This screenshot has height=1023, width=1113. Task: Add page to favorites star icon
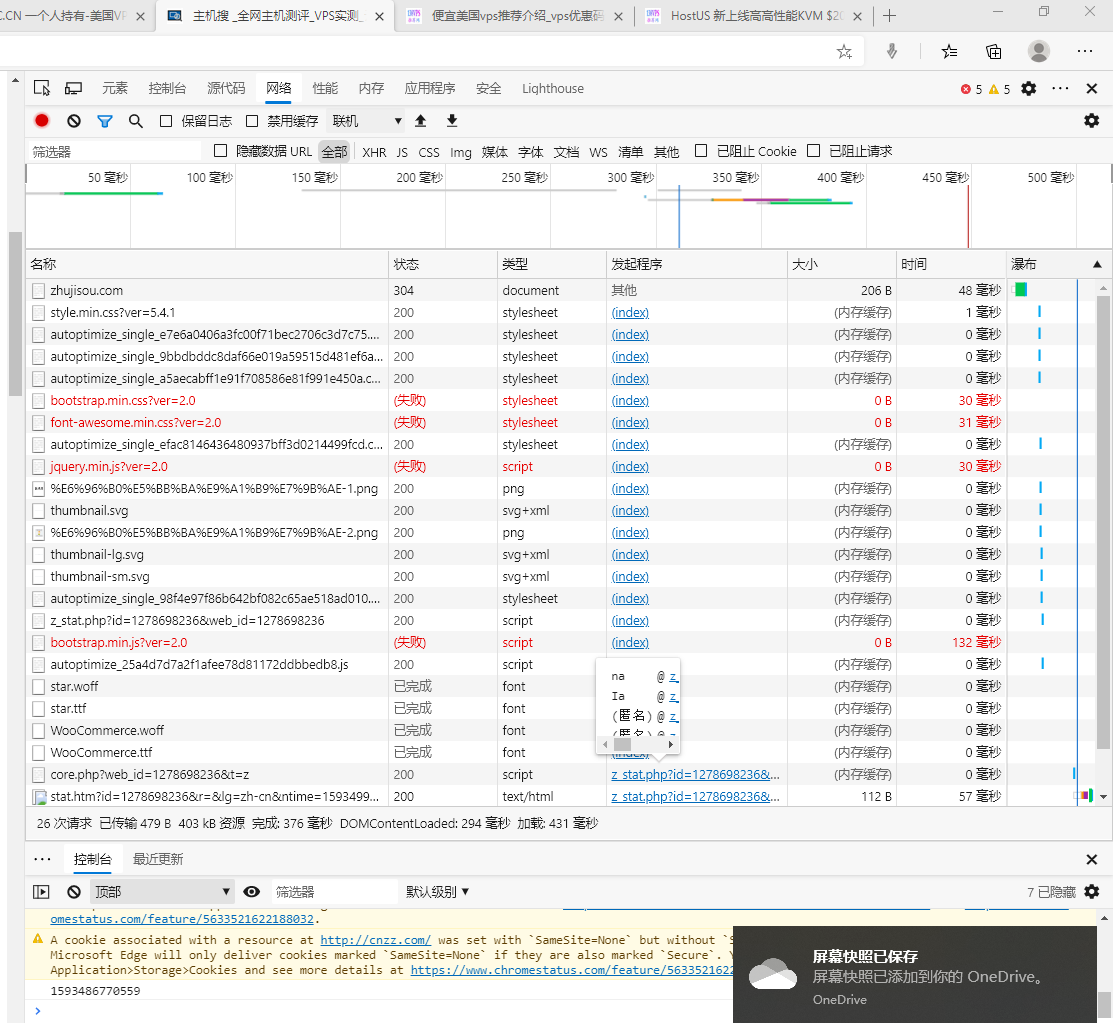click(x=844, y=51)
